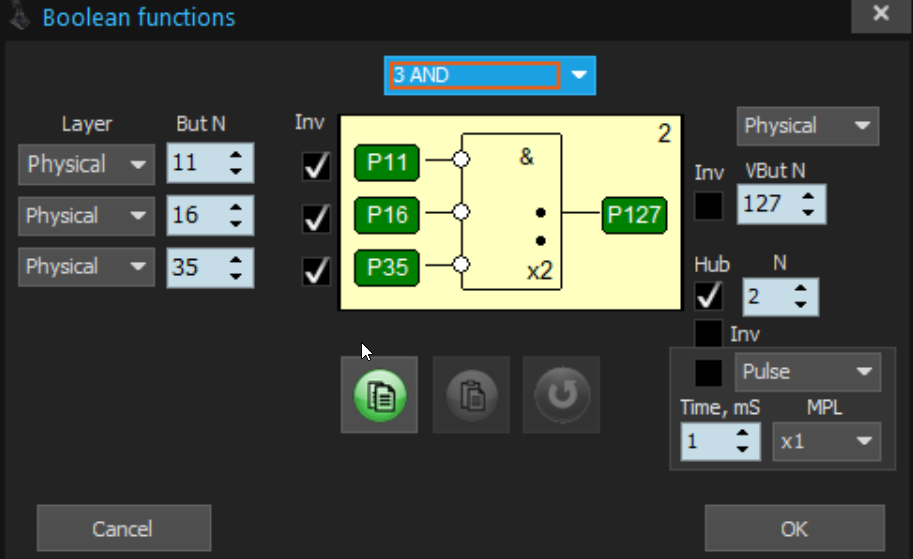This screenshot has width=913, height=559.
Task: Increase the VBut N value with the up arrow
Action: (808, 198)
